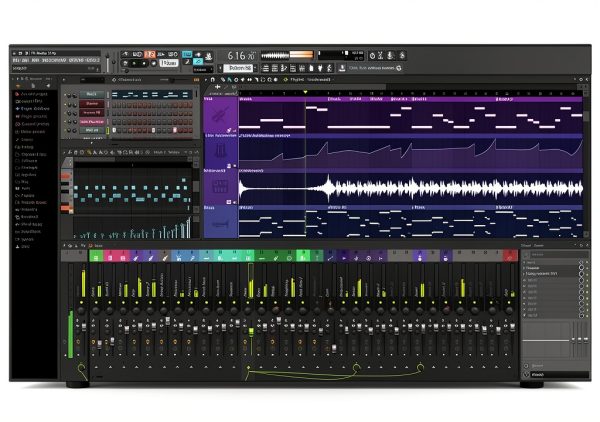Click the organ pipes icon on the second playlist track
Viewport: 600px width, 422px height.
click(x=220, y=151)
